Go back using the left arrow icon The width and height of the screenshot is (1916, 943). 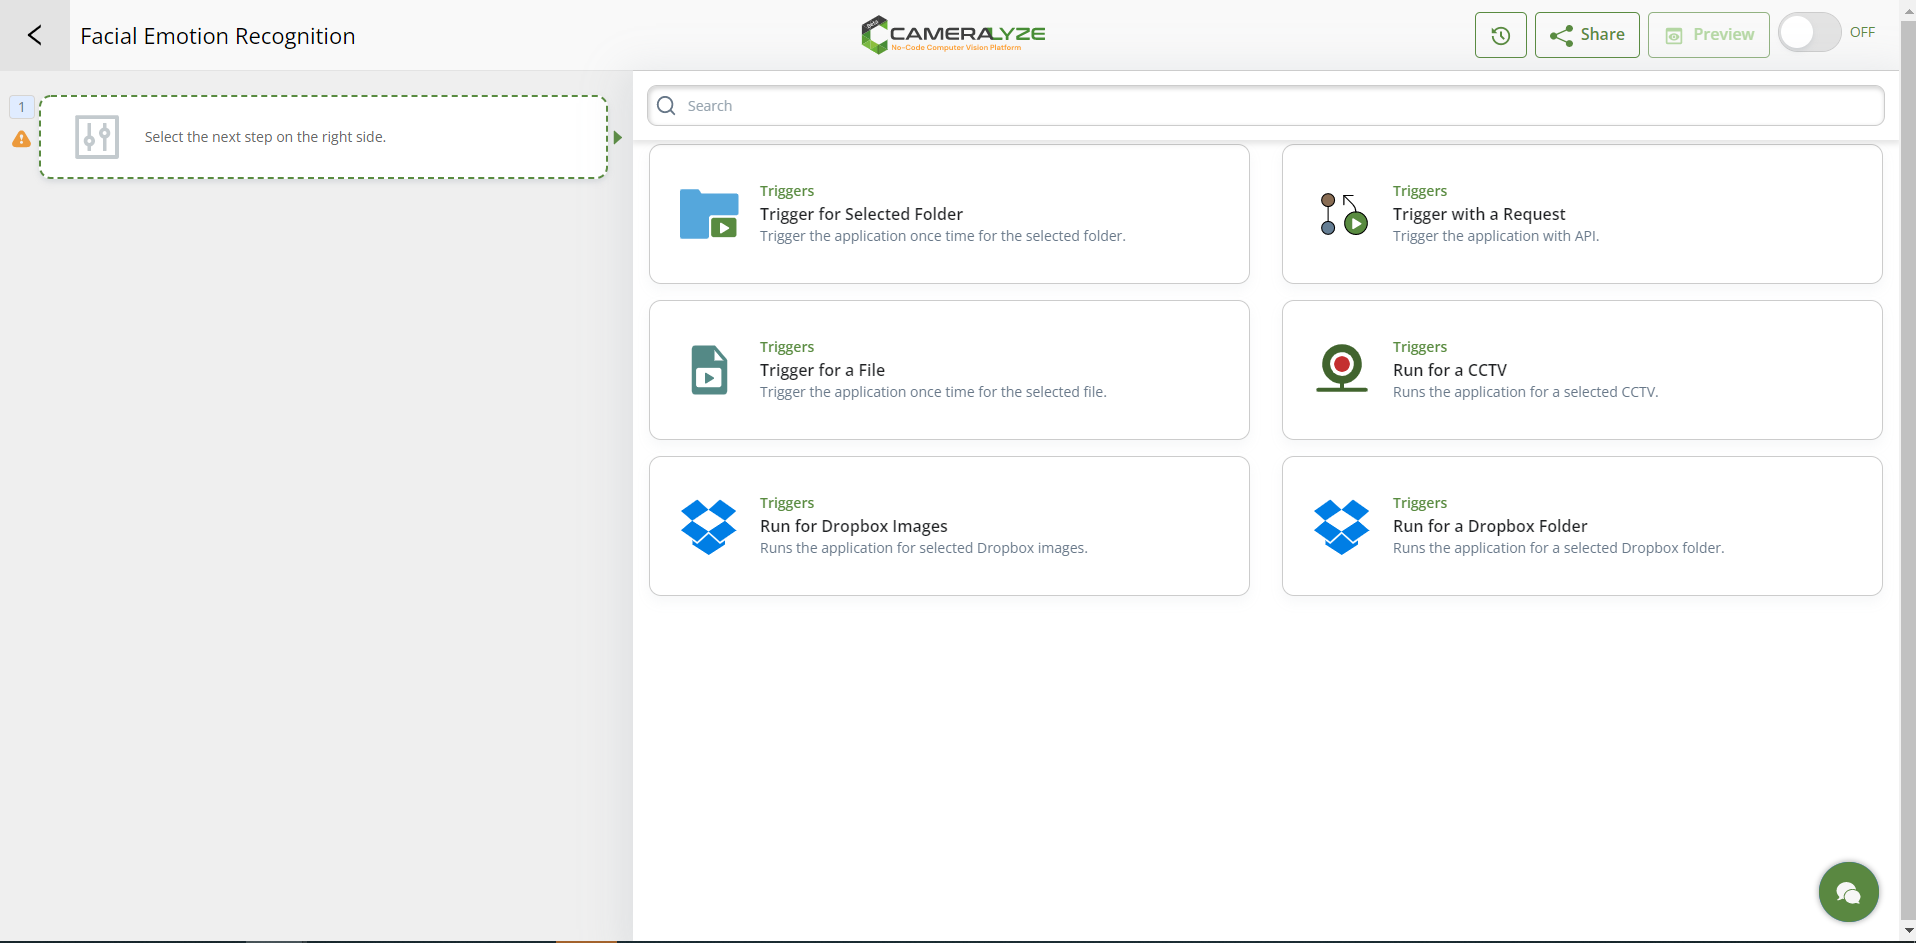(x=35, y=35)
